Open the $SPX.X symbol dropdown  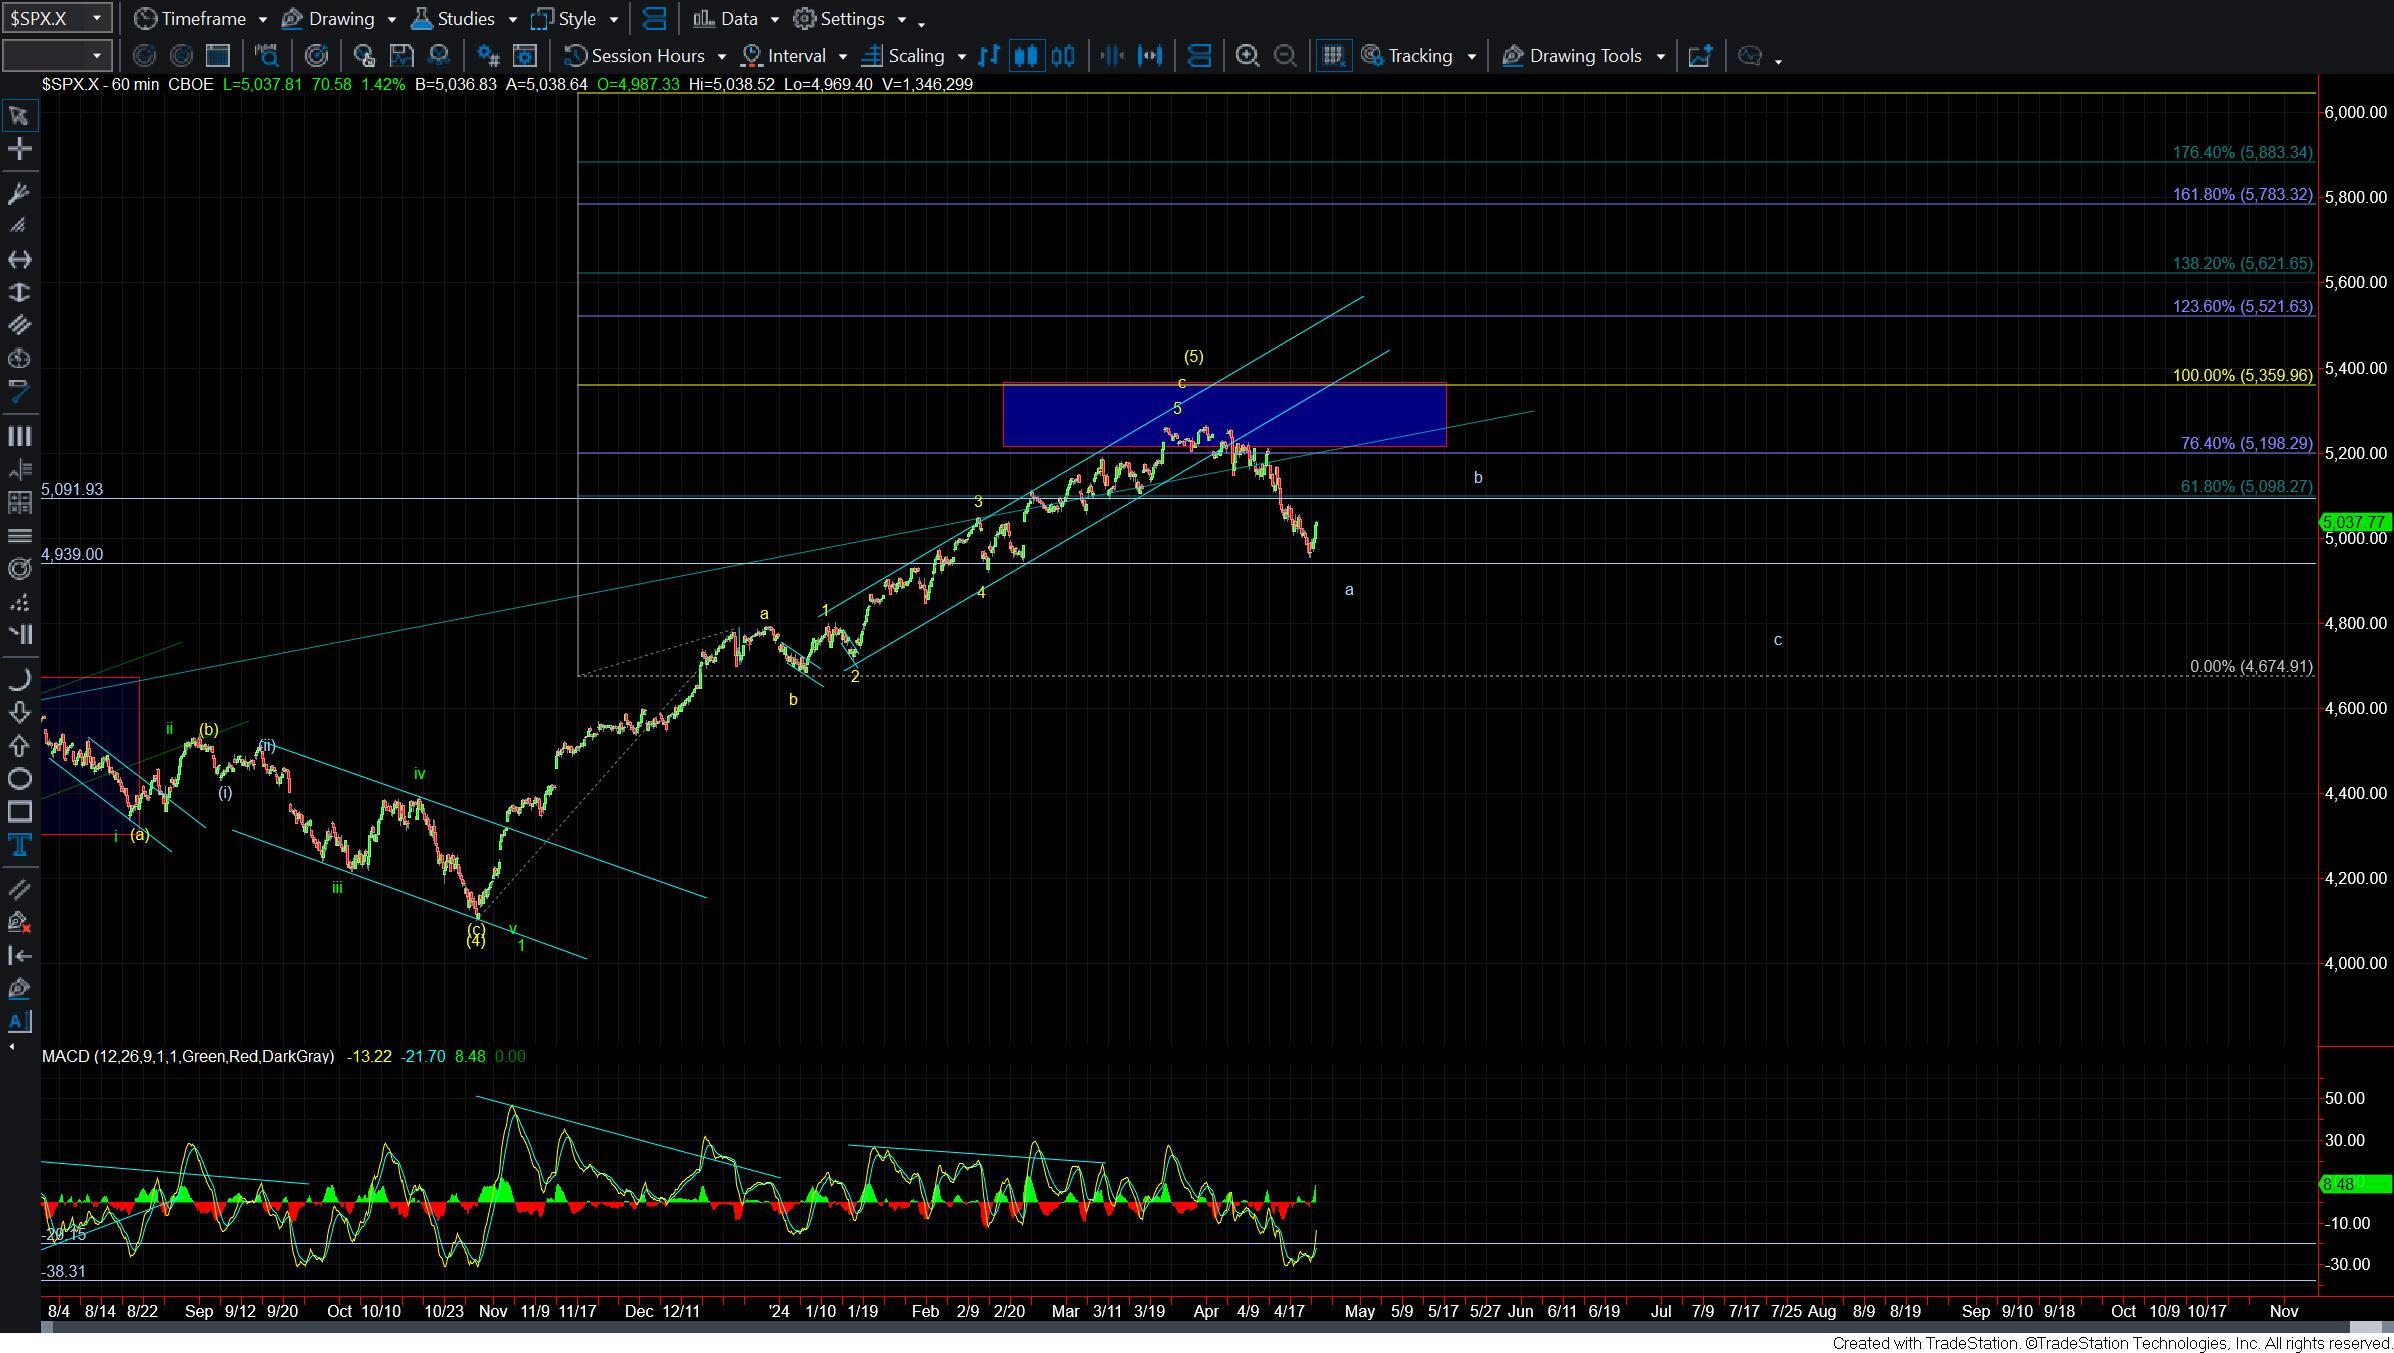coord(97,18)
